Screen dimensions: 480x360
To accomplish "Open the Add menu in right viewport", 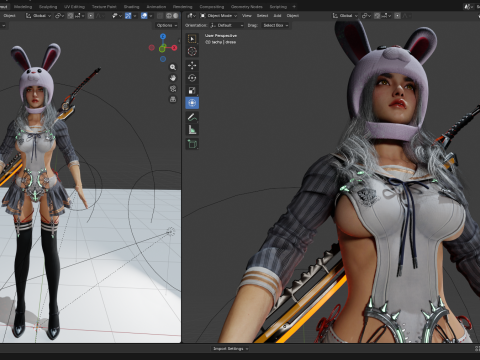I will [277, 16].
